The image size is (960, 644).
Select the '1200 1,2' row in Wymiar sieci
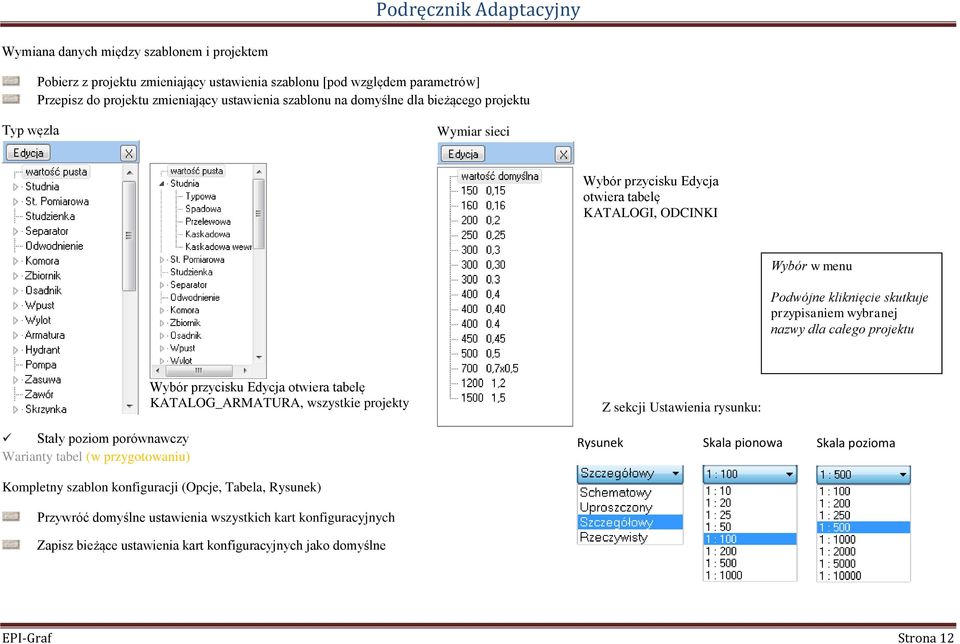(483, 383)
